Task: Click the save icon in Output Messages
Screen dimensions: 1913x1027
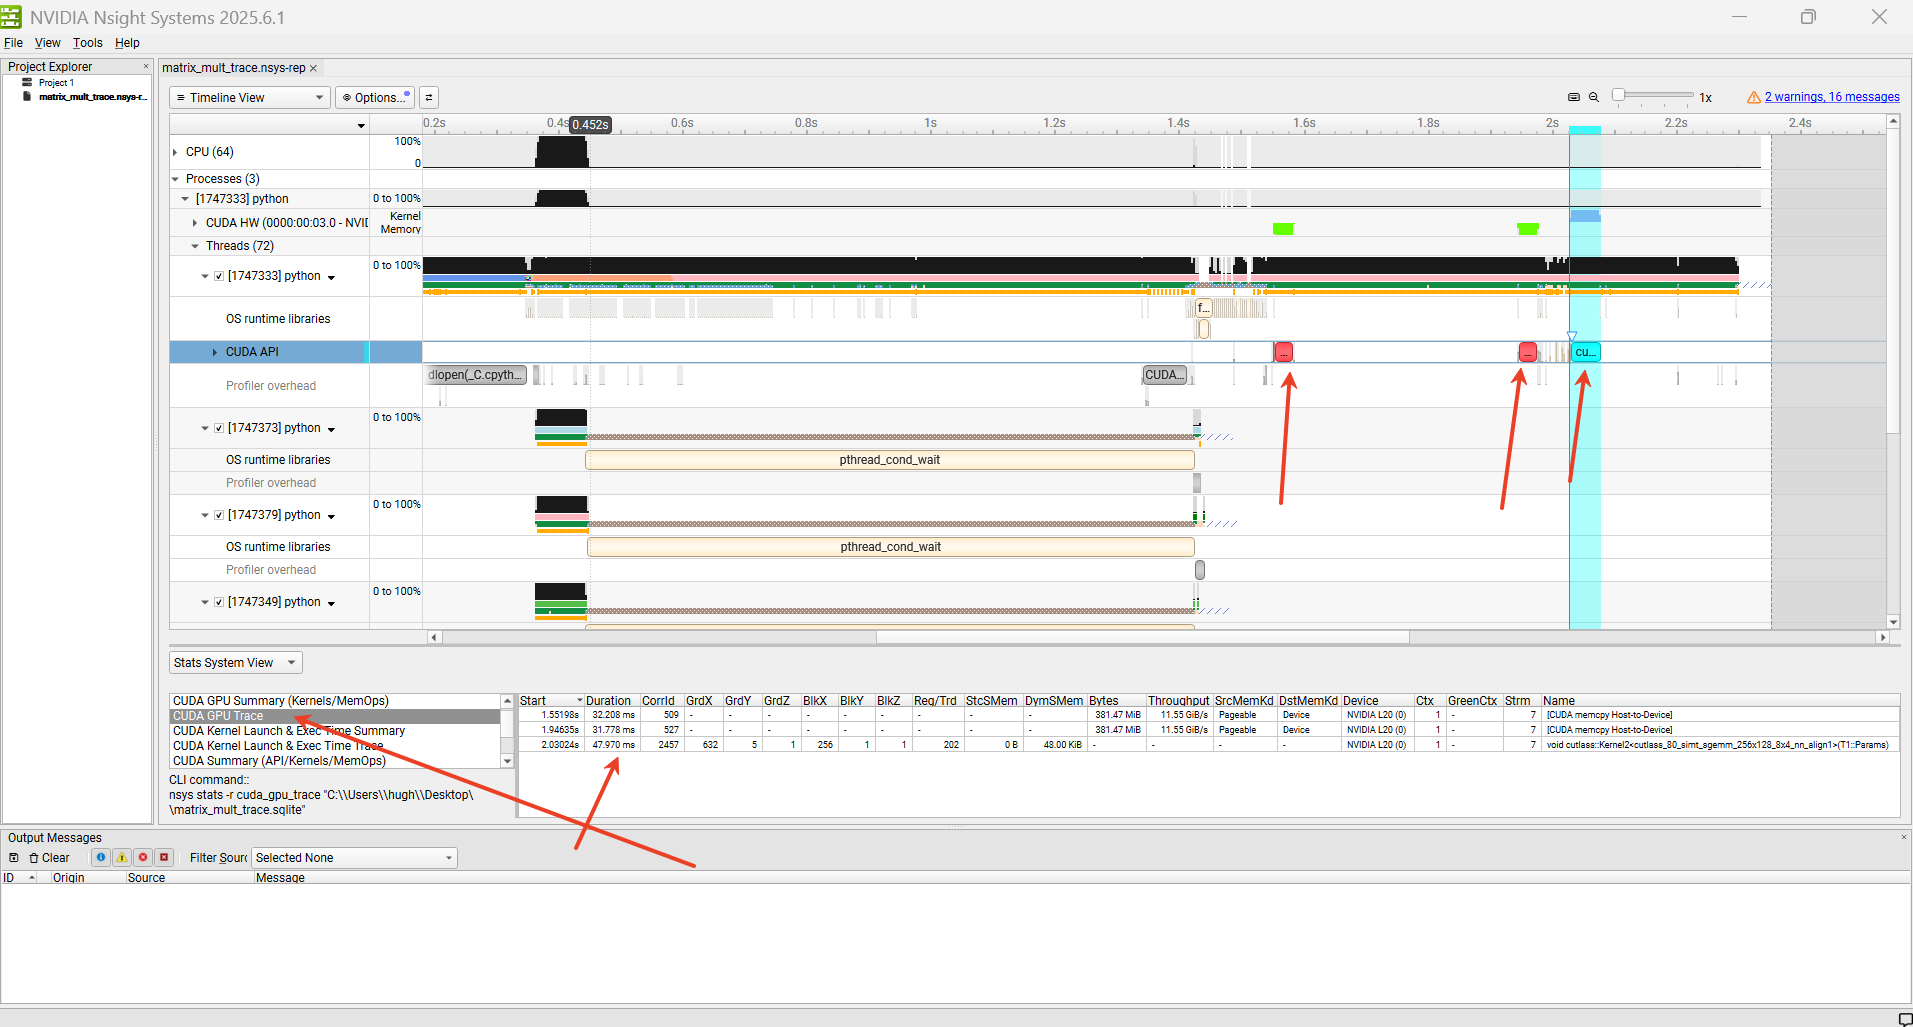Action: [14, 858]
